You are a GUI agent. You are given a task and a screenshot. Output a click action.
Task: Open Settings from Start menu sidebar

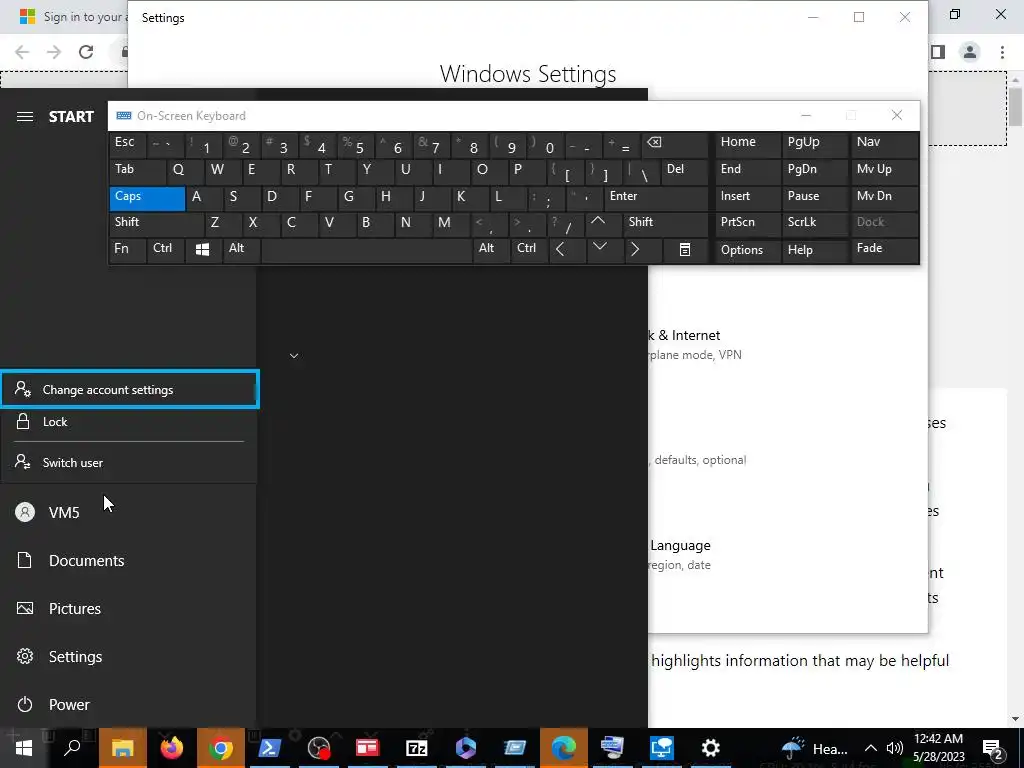[128, 656]
